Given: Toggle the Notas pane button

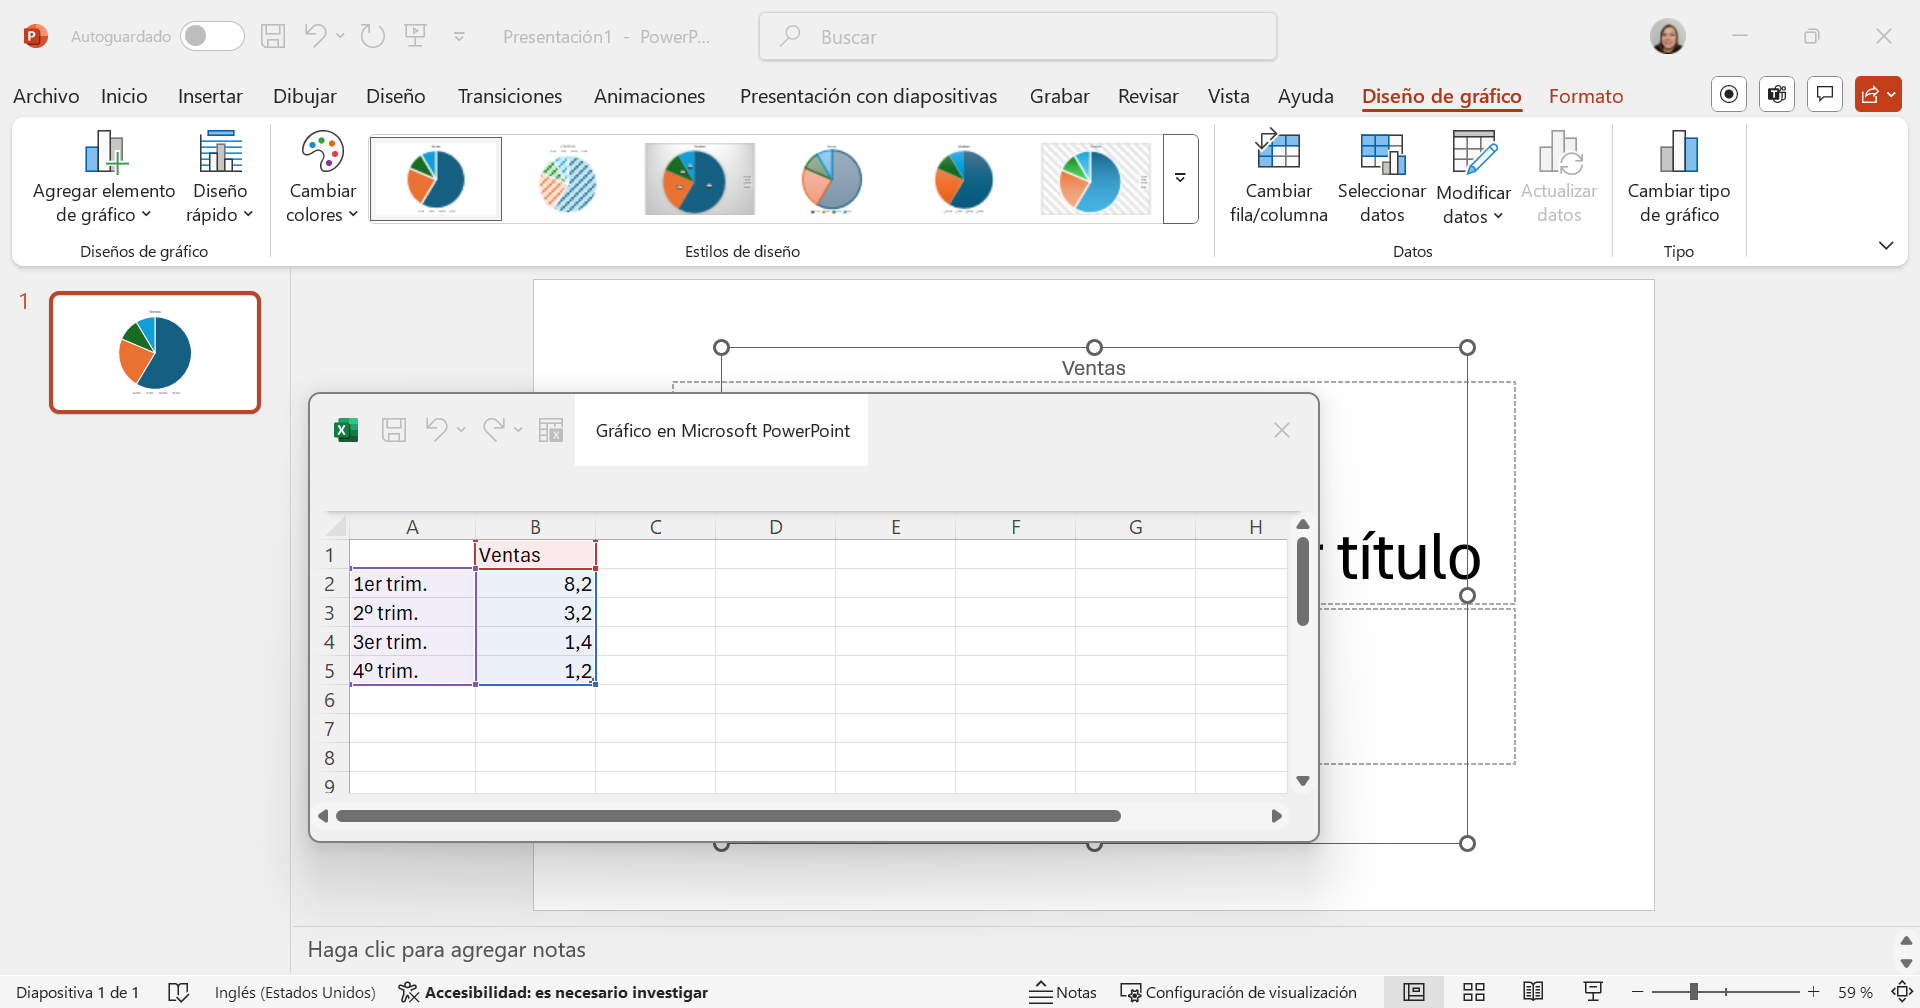Looking at the screenshot, I should 1063,992.
